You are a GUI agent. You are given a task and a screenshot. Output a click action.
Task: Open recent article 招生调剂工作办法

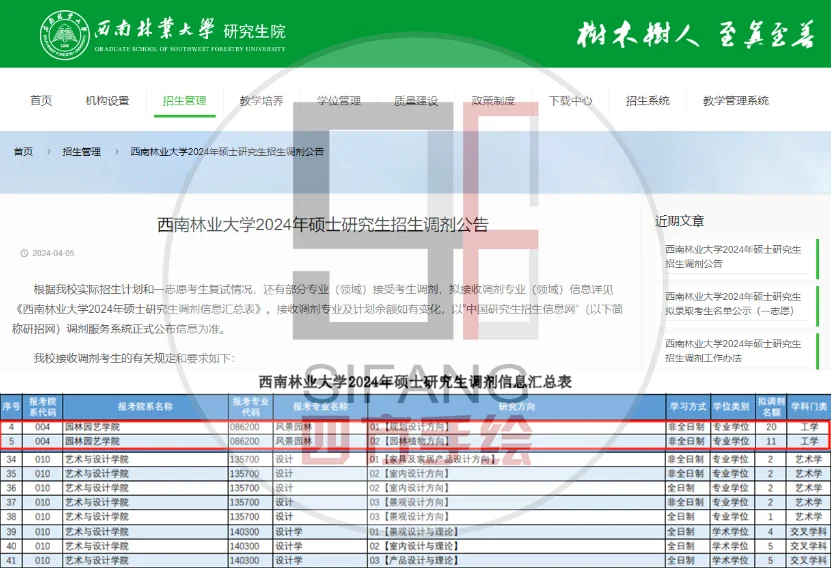pyautogui.click(x=733, y=351)
